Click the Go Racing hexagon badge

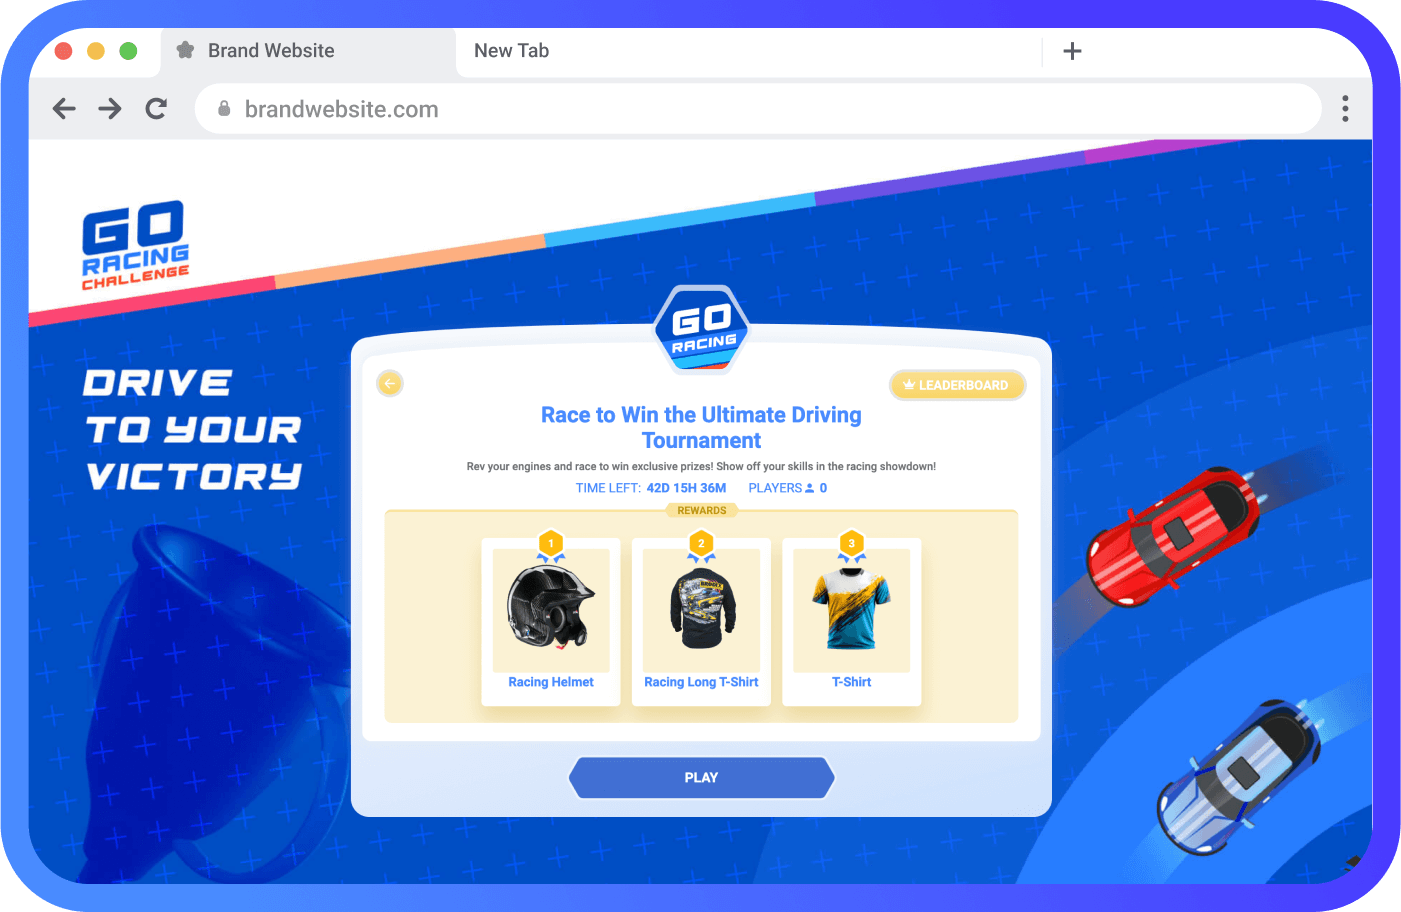tap(702, 329)
